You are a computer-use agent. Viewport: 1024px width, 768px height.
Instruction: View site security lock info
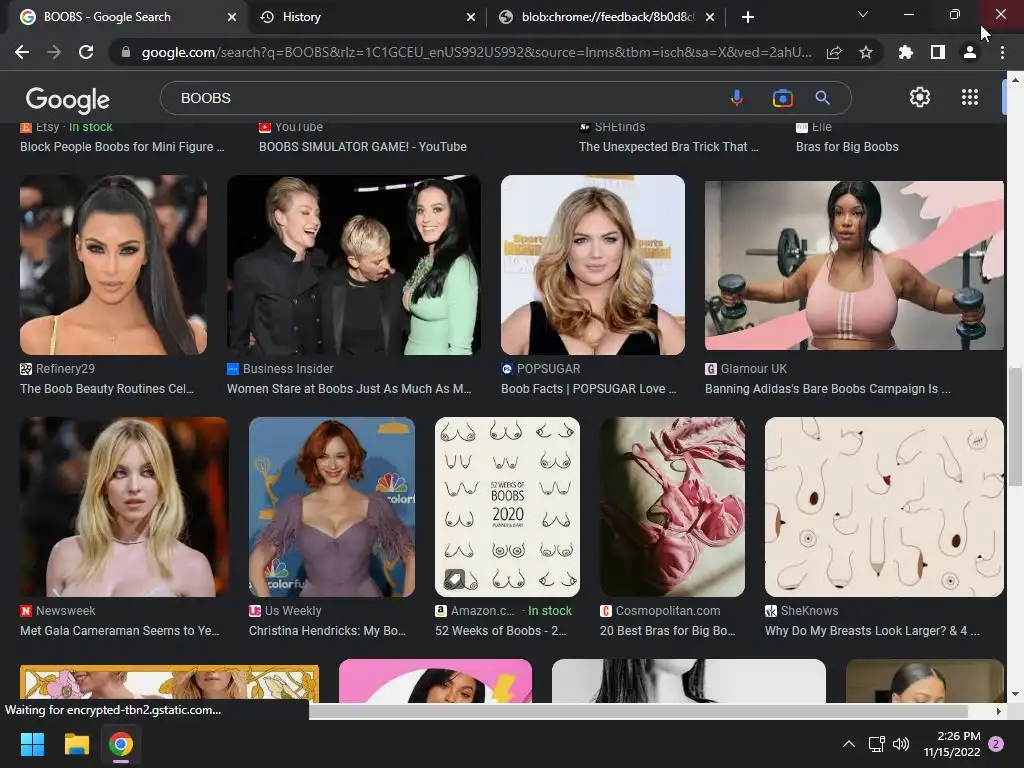click(126, 52)
